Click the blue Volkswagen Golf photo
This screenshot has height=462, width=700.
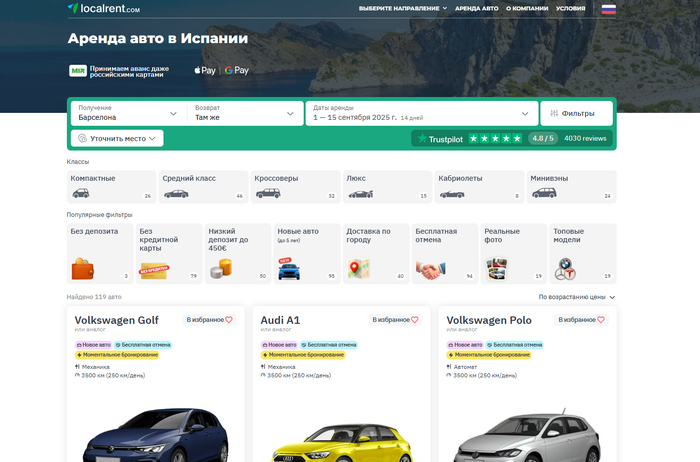pos(155,435)
